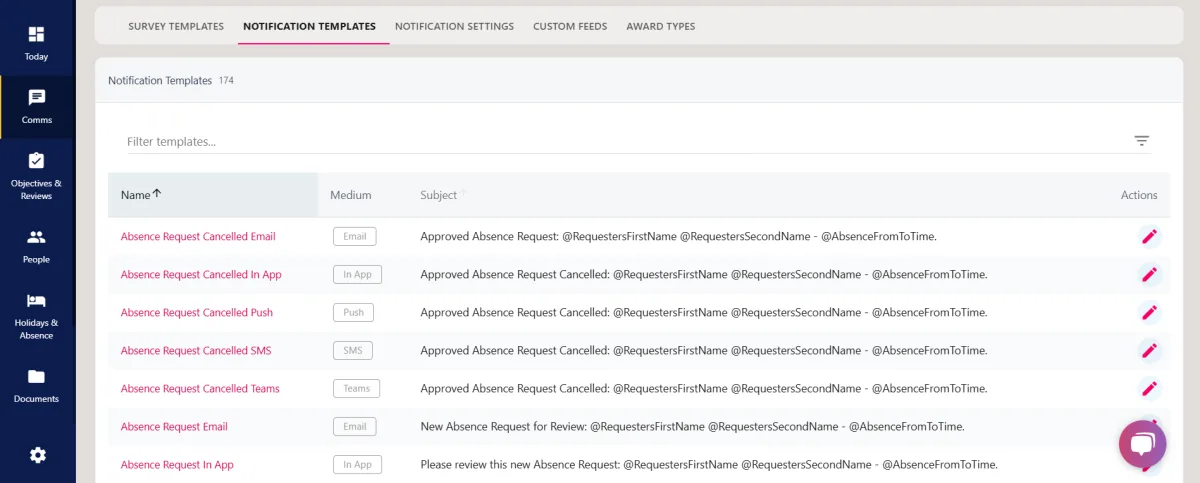Click the Medium column header
The image size is (1200, 483).
coord(350,195)
